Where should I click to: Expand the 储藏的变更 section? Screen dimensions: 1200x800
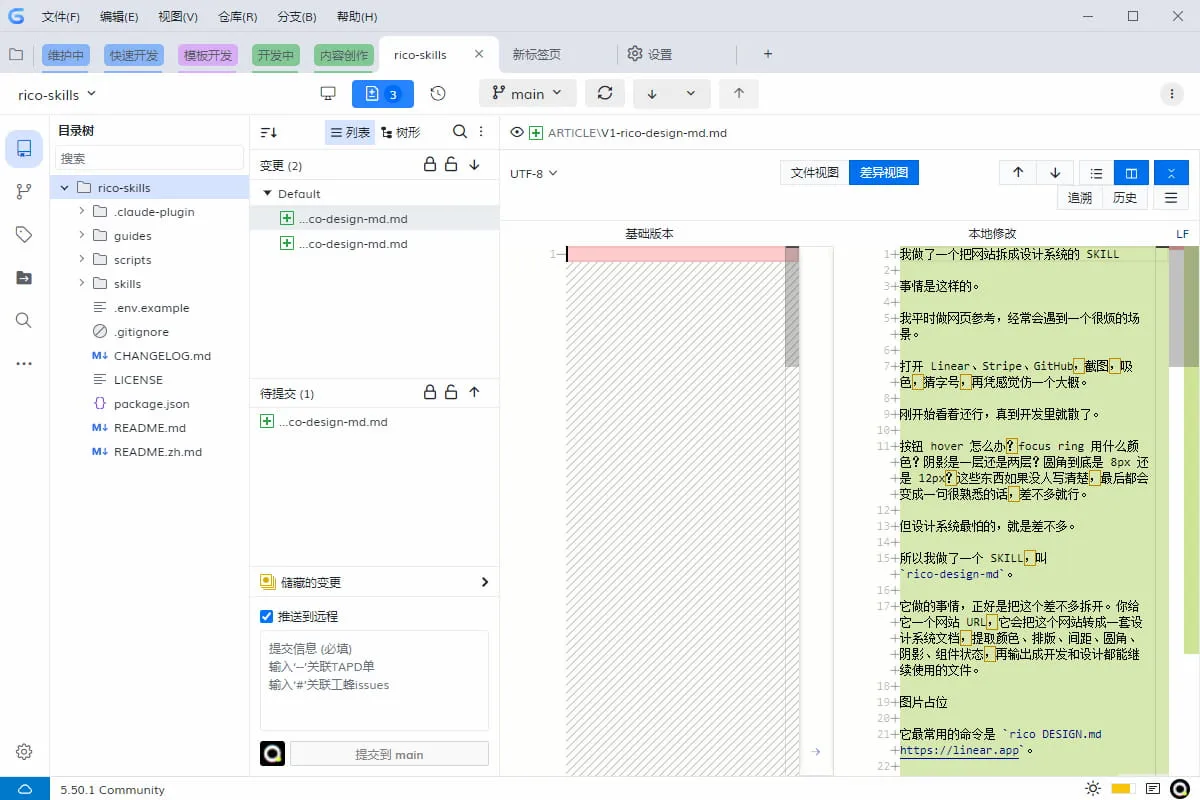pos(485,582)
